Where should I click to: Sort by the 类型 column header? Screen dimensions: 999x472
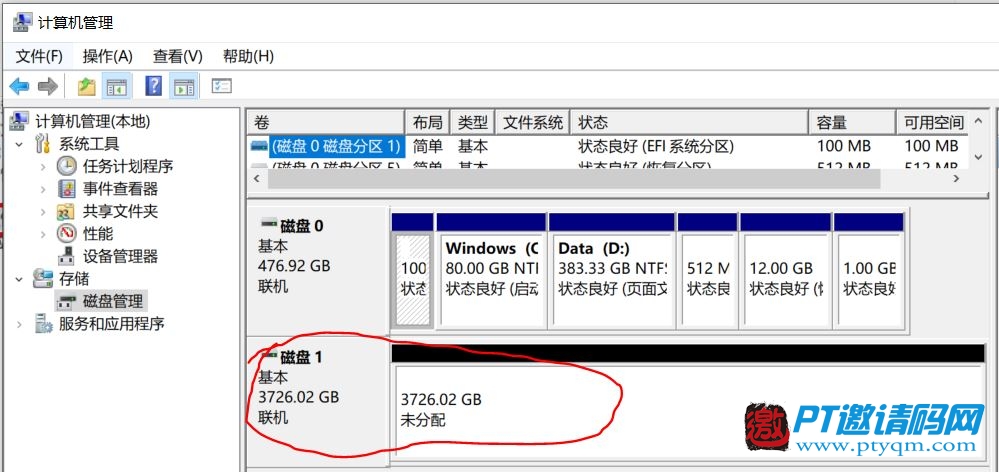[472, 122]
